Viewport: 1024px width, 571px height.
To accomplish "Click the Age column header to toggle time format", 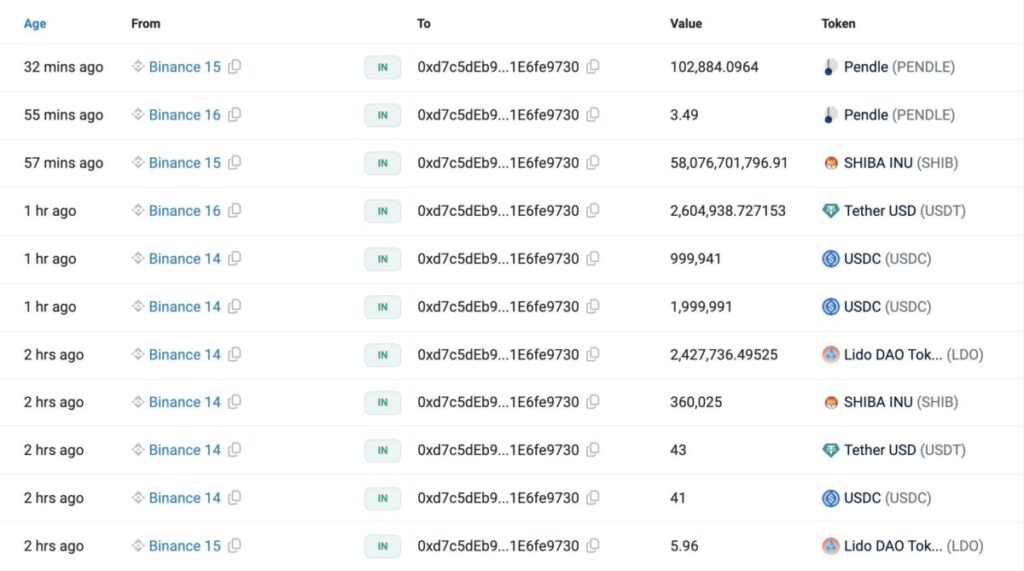I will (35, 23).
